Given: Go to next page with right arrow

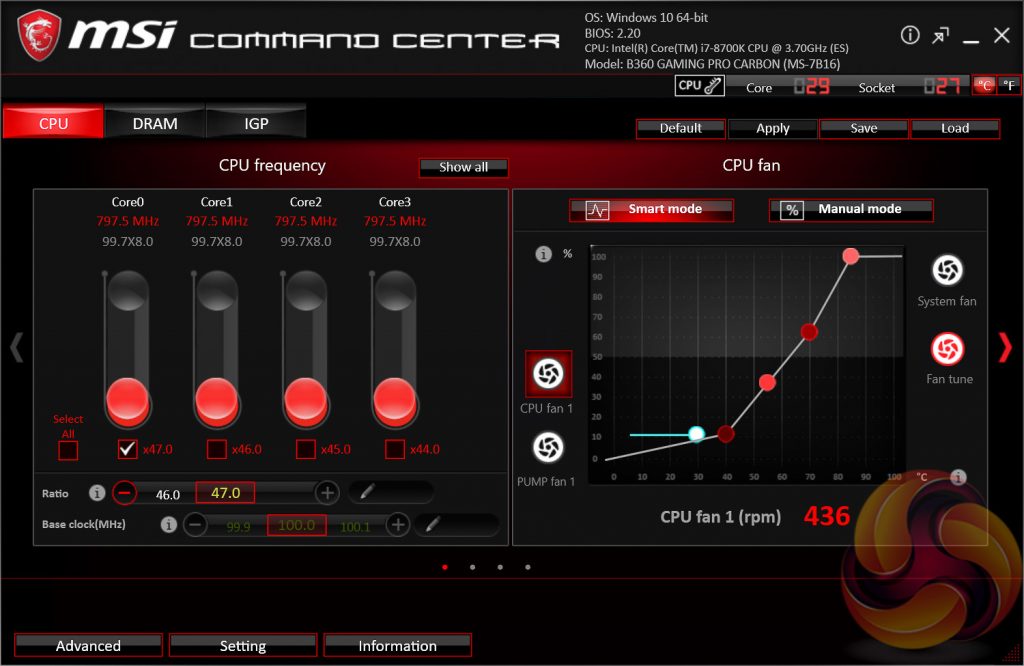Looking at the screenshot, I should (1005, 347).
